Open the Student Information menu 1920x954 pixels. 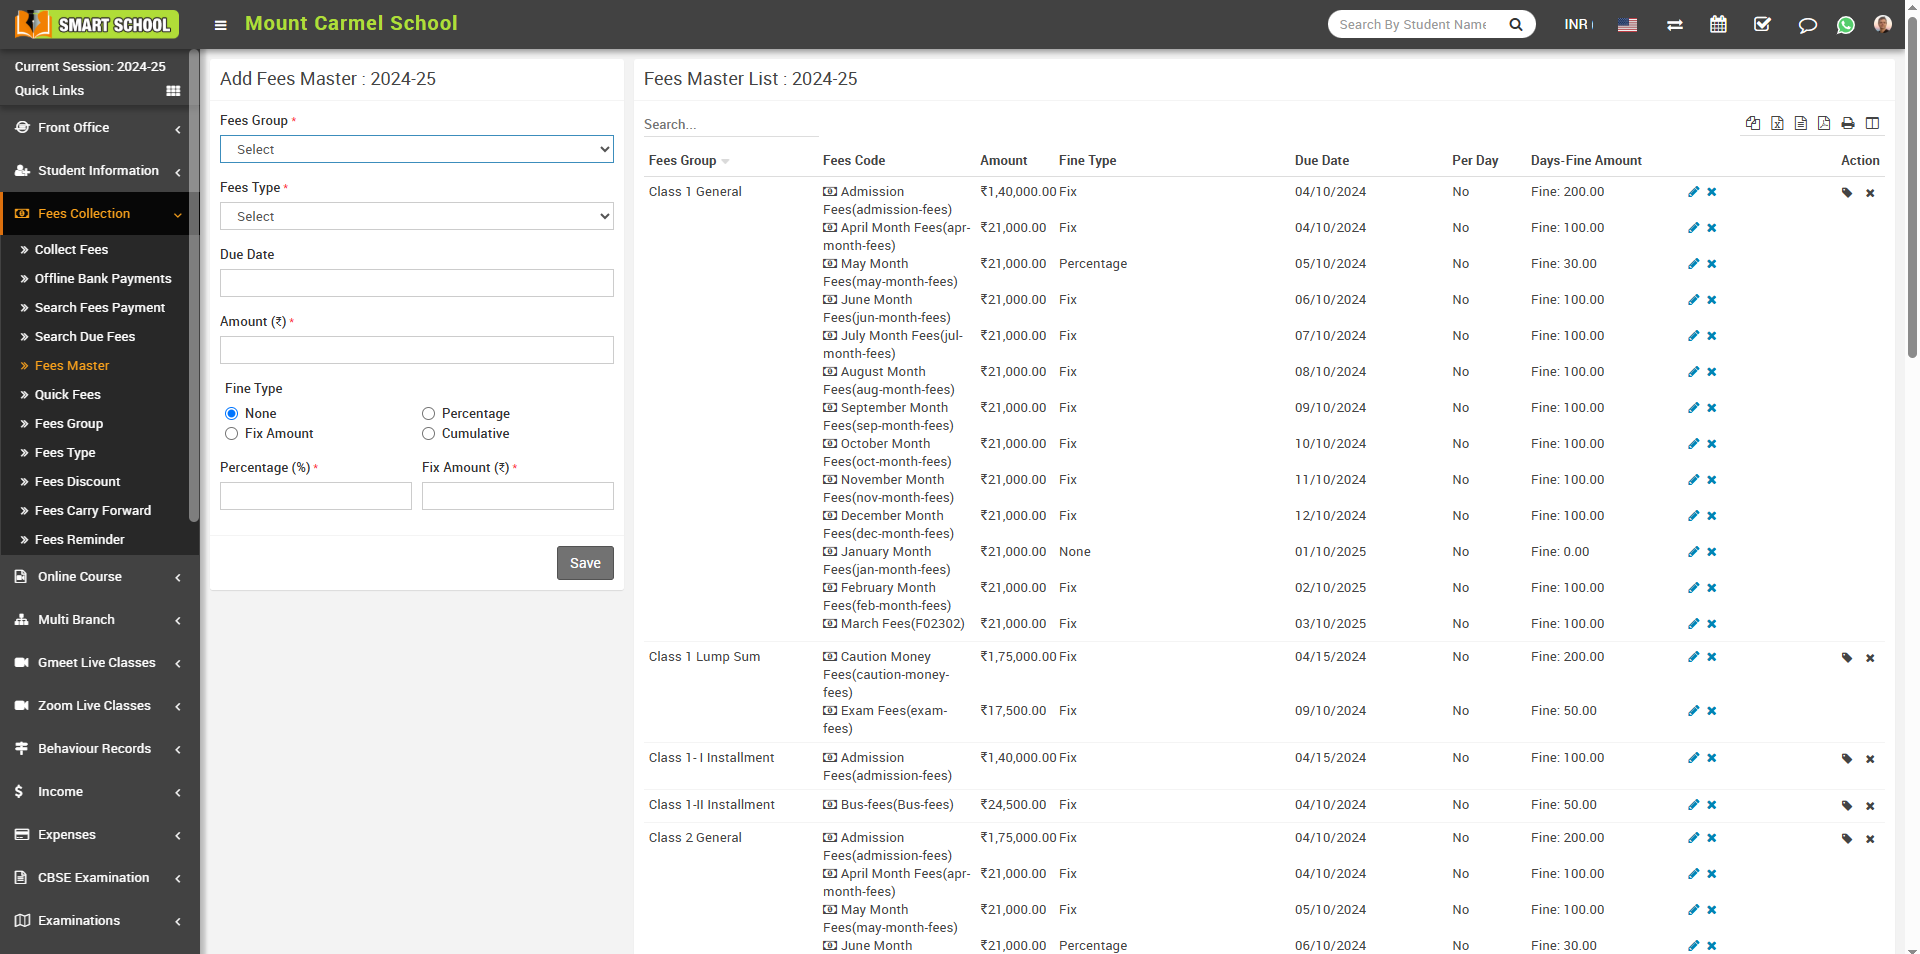(x=96, y=170)
